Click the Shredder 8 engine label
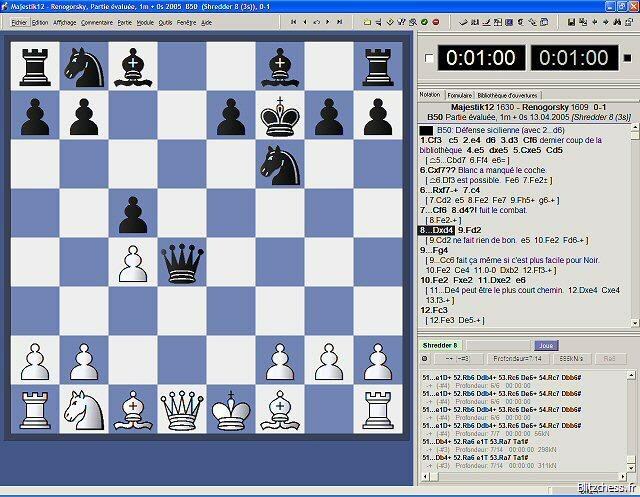 tap(441, 346)
